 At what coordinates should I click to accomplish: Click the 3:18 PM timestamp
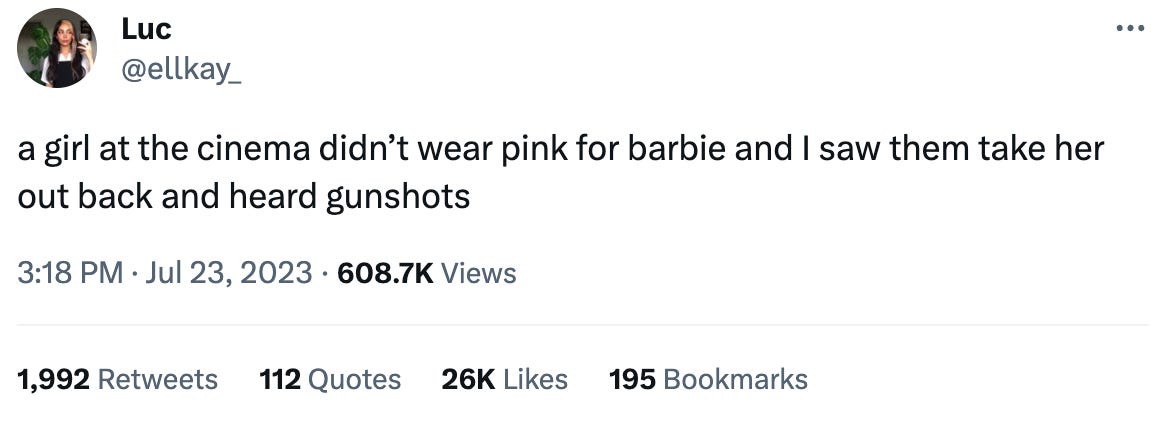(70, 273)
